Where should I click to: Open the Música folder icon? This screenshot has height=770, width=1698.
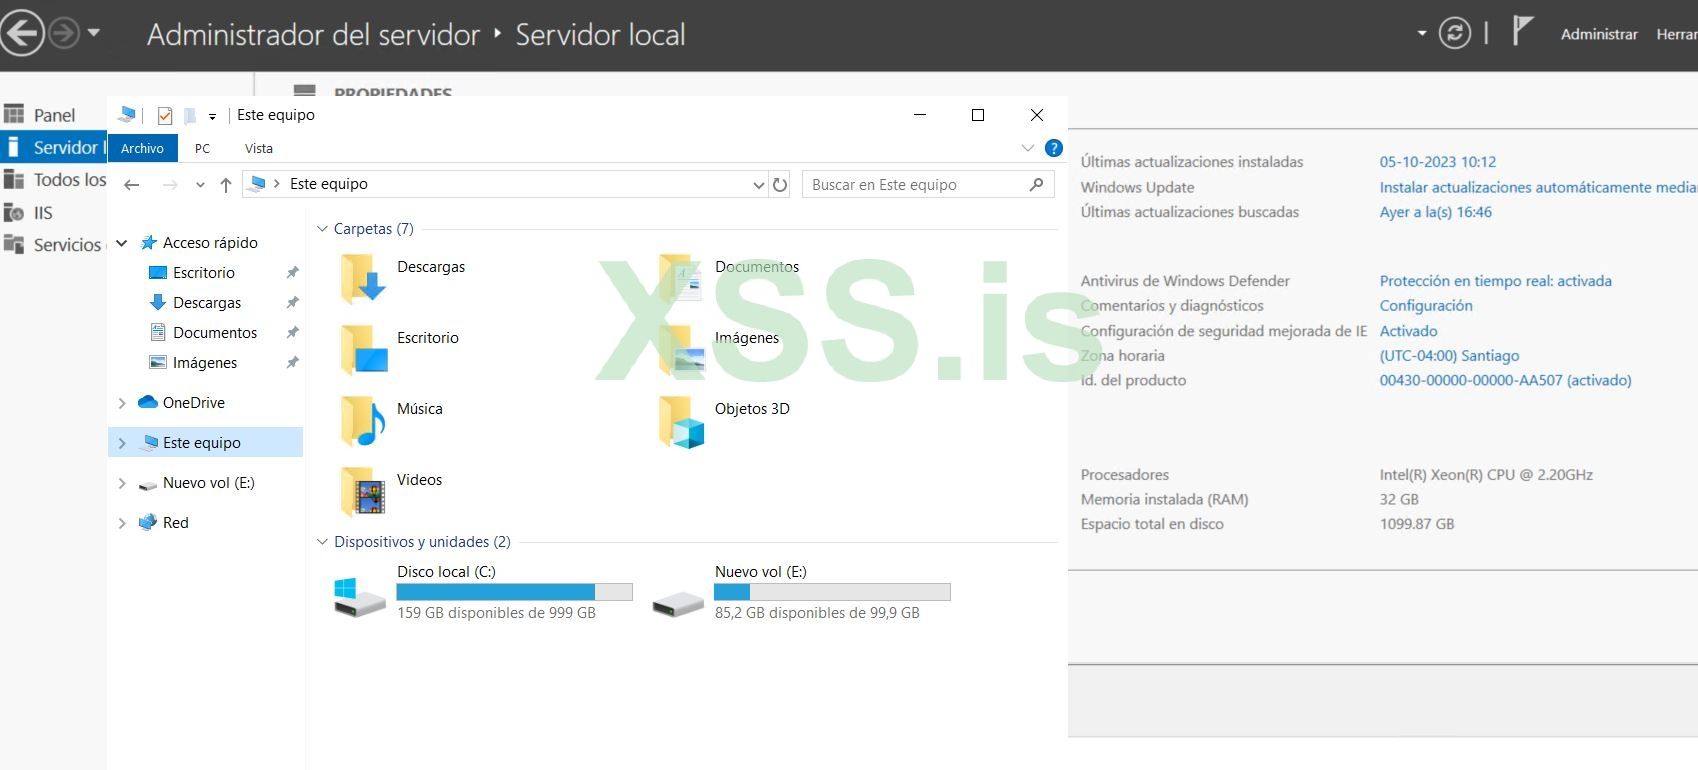tap(363, 420)
